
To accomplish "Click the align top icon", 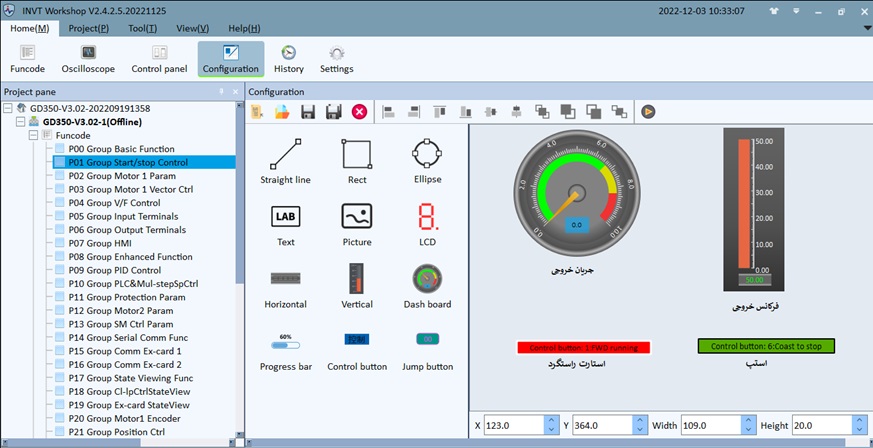I will (x=439, y=112).
